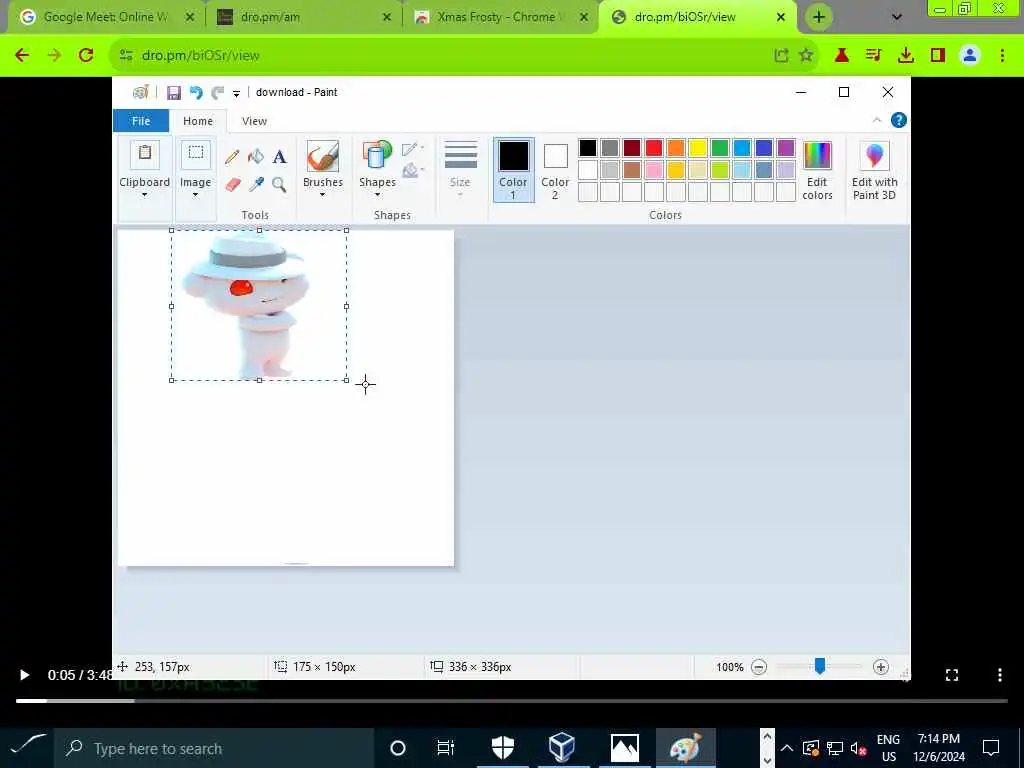
Task: Click the Brushes tool icon
Action: [x=323, y=156]
